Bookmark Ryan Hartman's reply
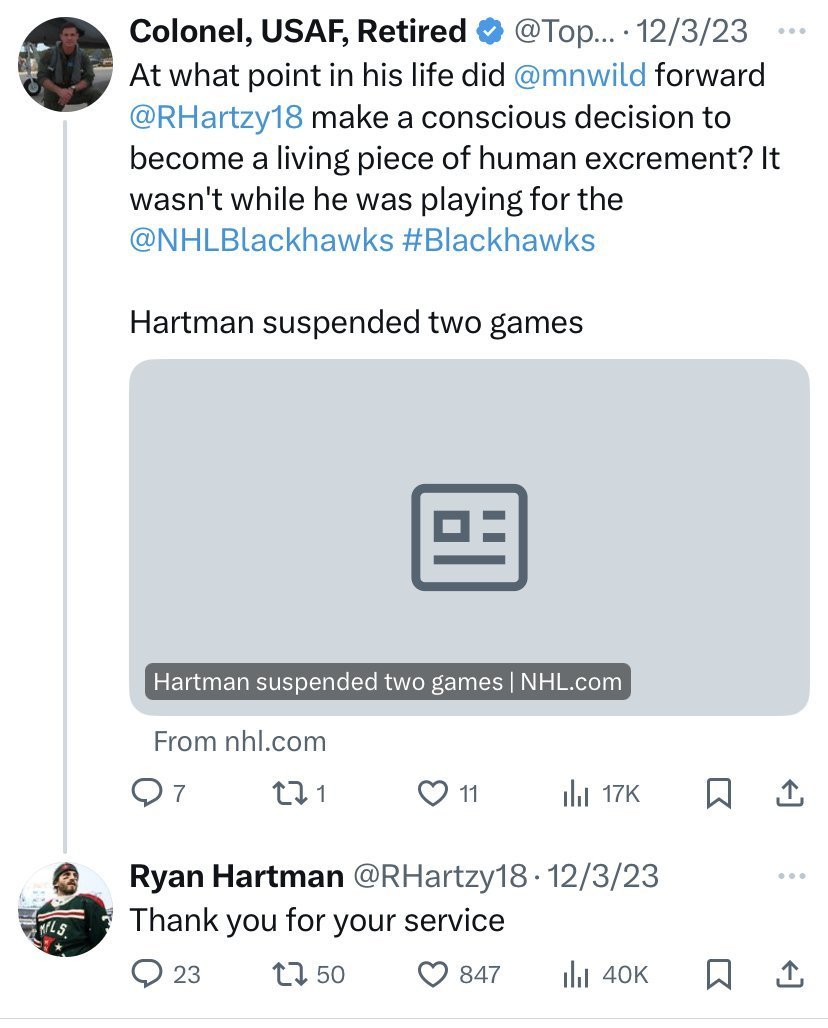828x1028 pixels. [x=717, y=973]
